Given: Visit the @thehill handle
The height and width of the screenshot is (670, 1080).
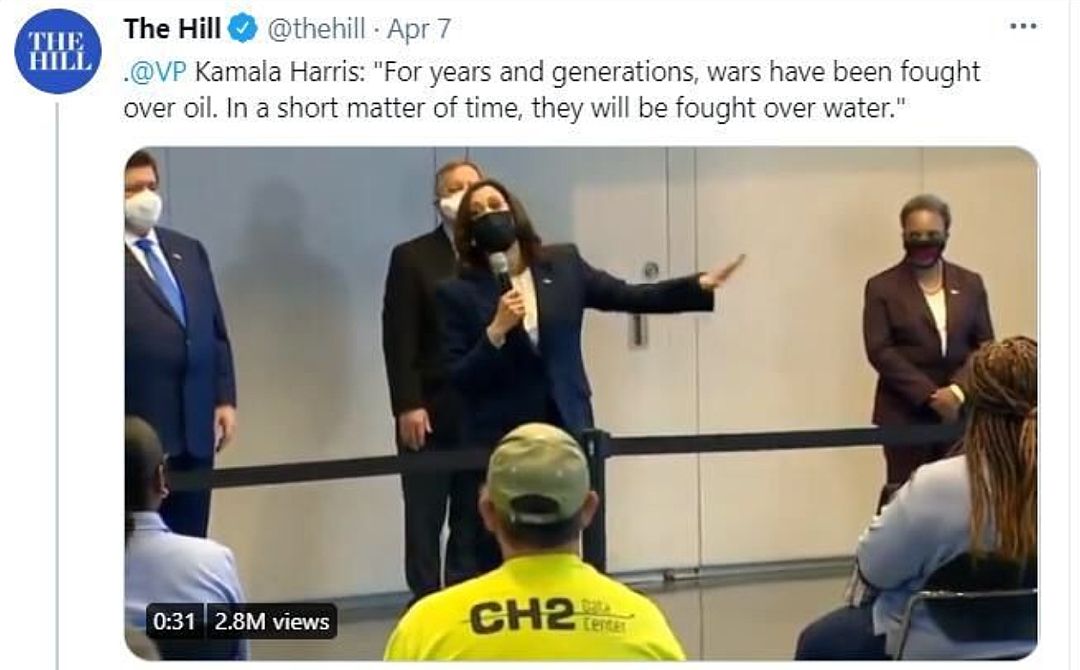Looking at the screenshot, I should click(315, 29).
